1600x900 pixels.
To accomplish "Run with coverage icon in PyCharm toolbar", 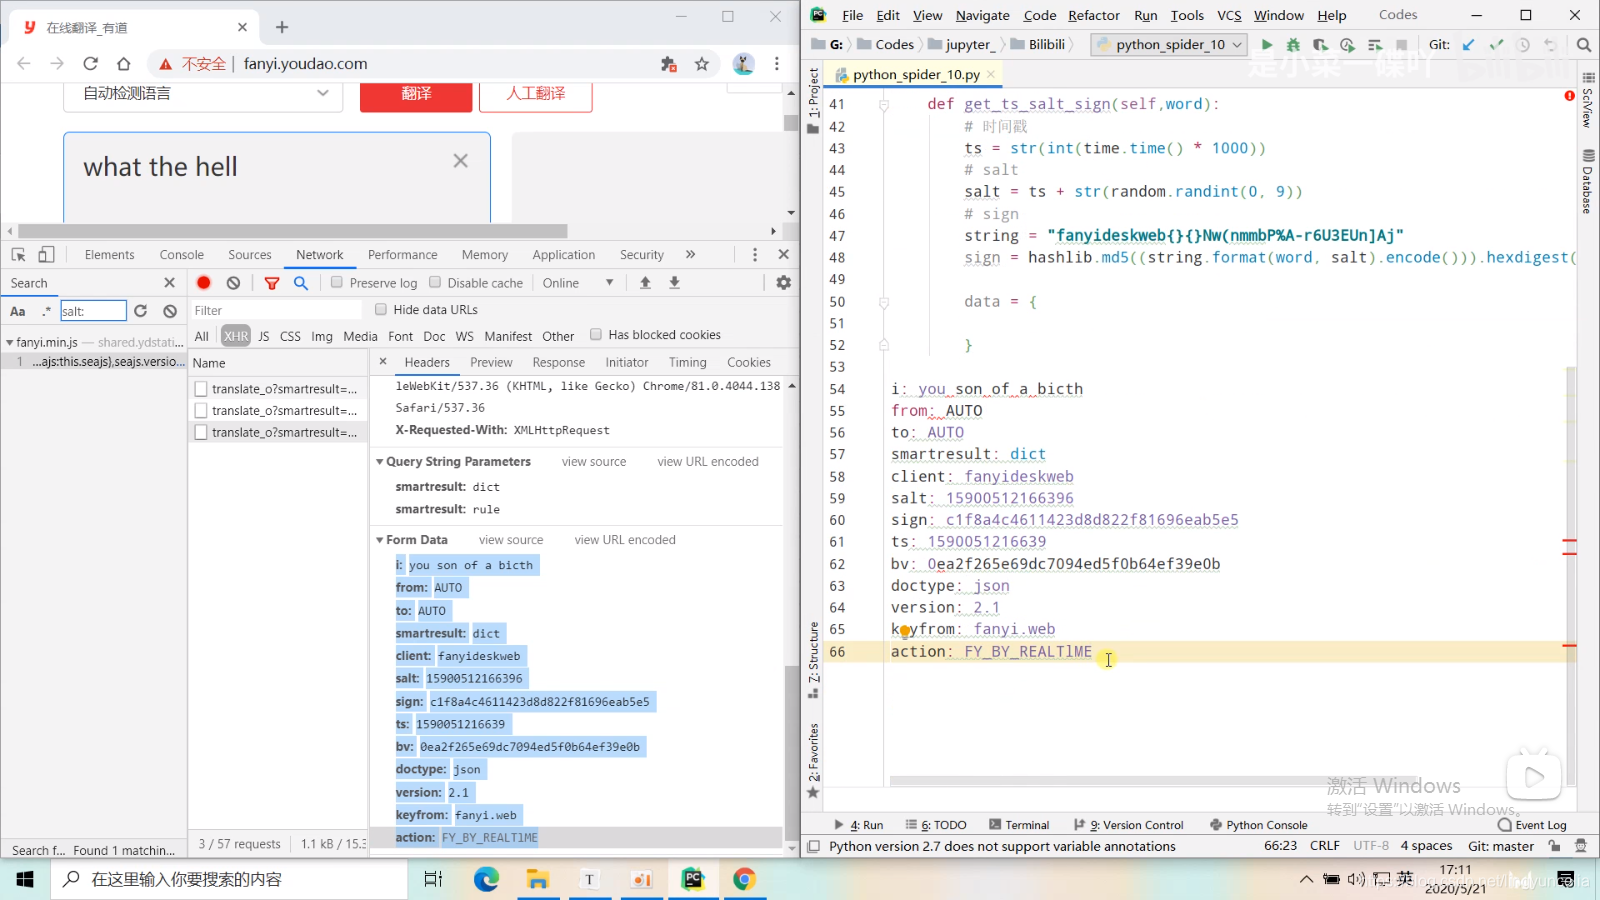I will pos(1320,45).
